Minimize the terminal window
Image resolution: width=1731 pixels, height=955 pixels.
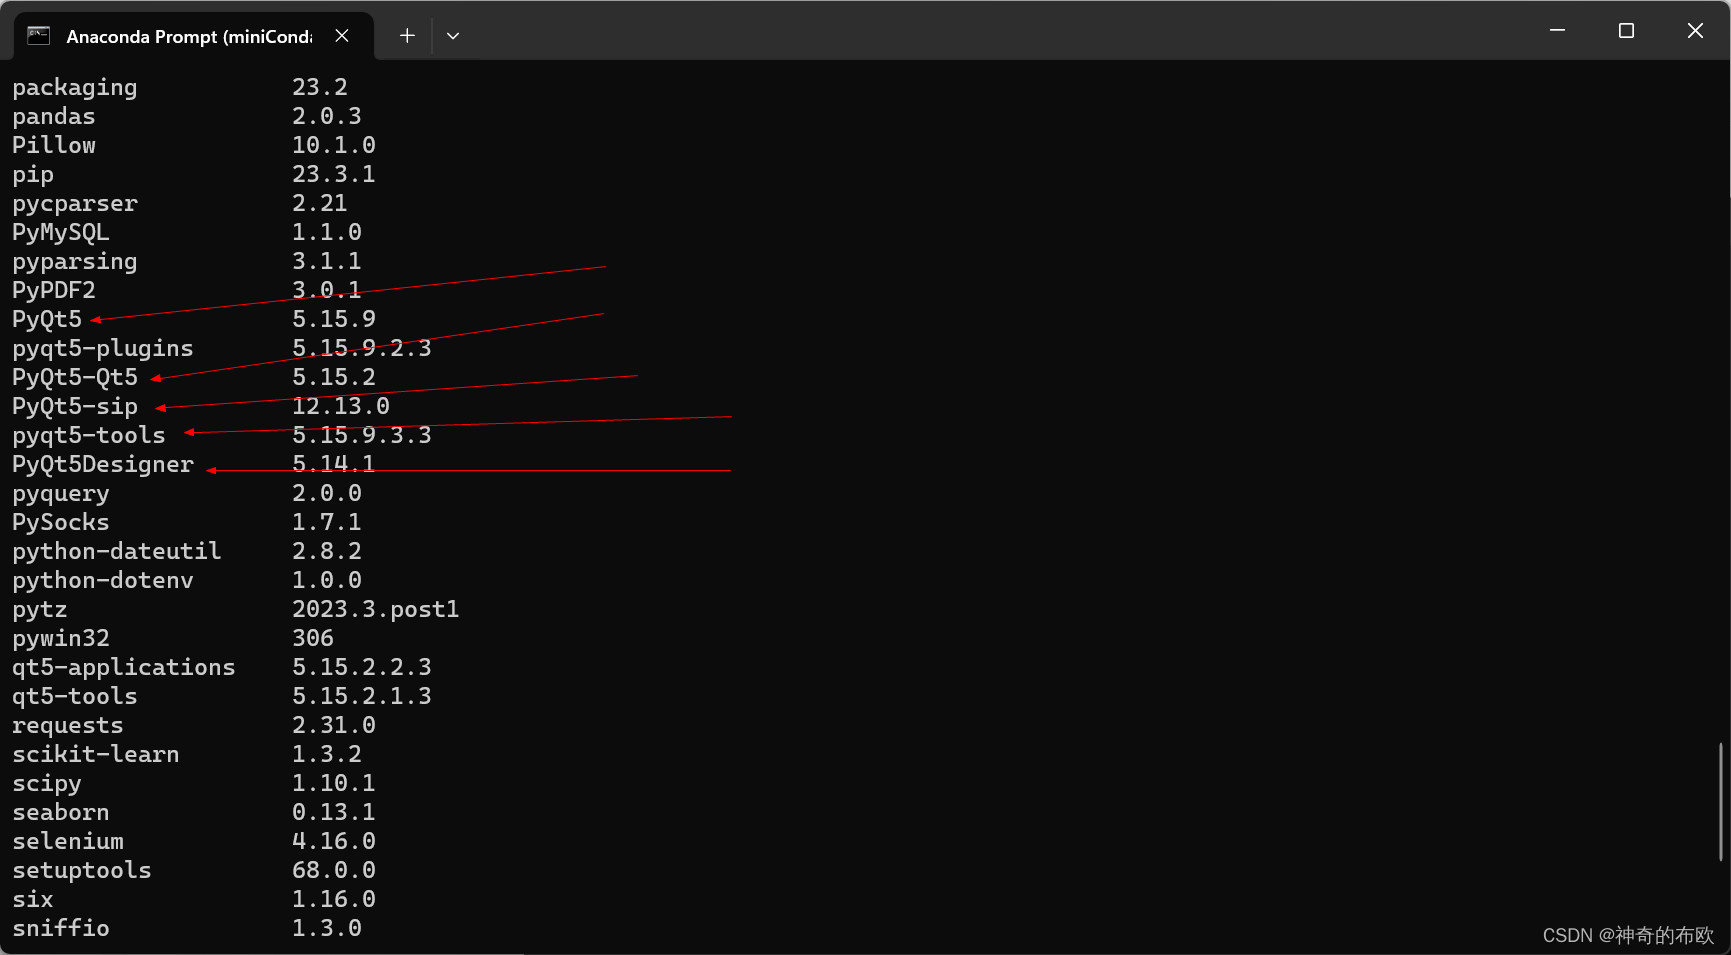point(1557,30)
